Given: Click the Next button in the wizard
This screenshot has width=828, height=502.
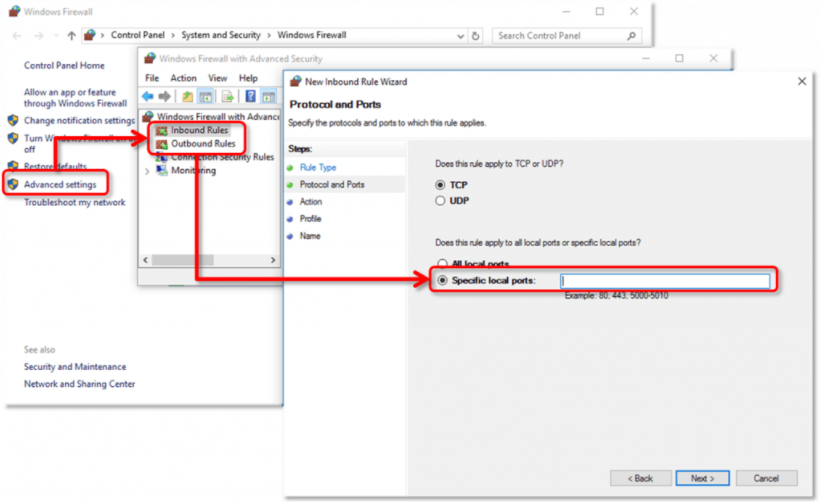Looking at the screenshot, I should (702, 478).
